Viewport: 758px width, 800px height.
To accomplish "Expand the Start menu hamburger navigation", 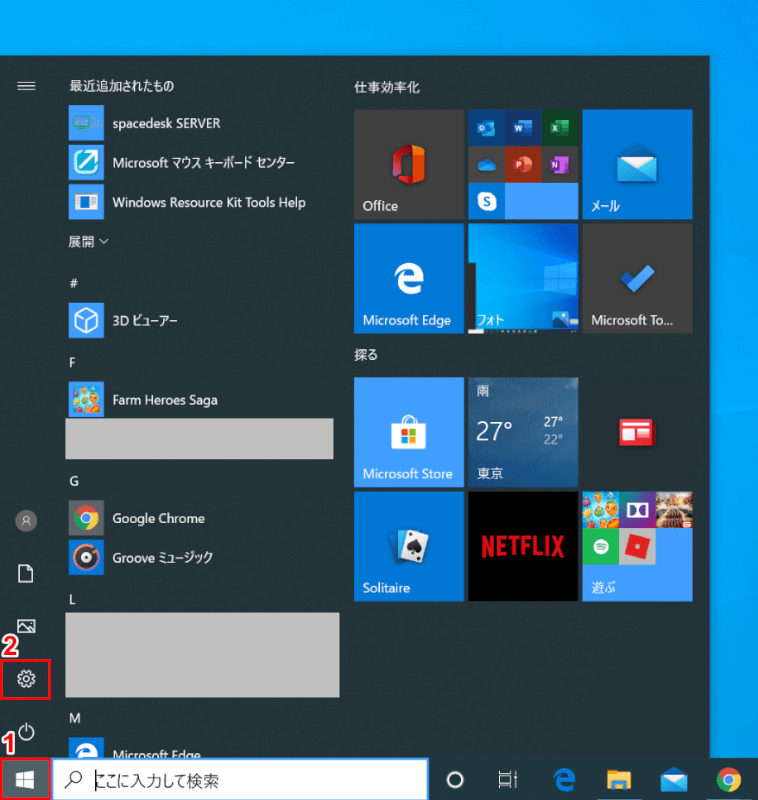I will tap(26, 86).
